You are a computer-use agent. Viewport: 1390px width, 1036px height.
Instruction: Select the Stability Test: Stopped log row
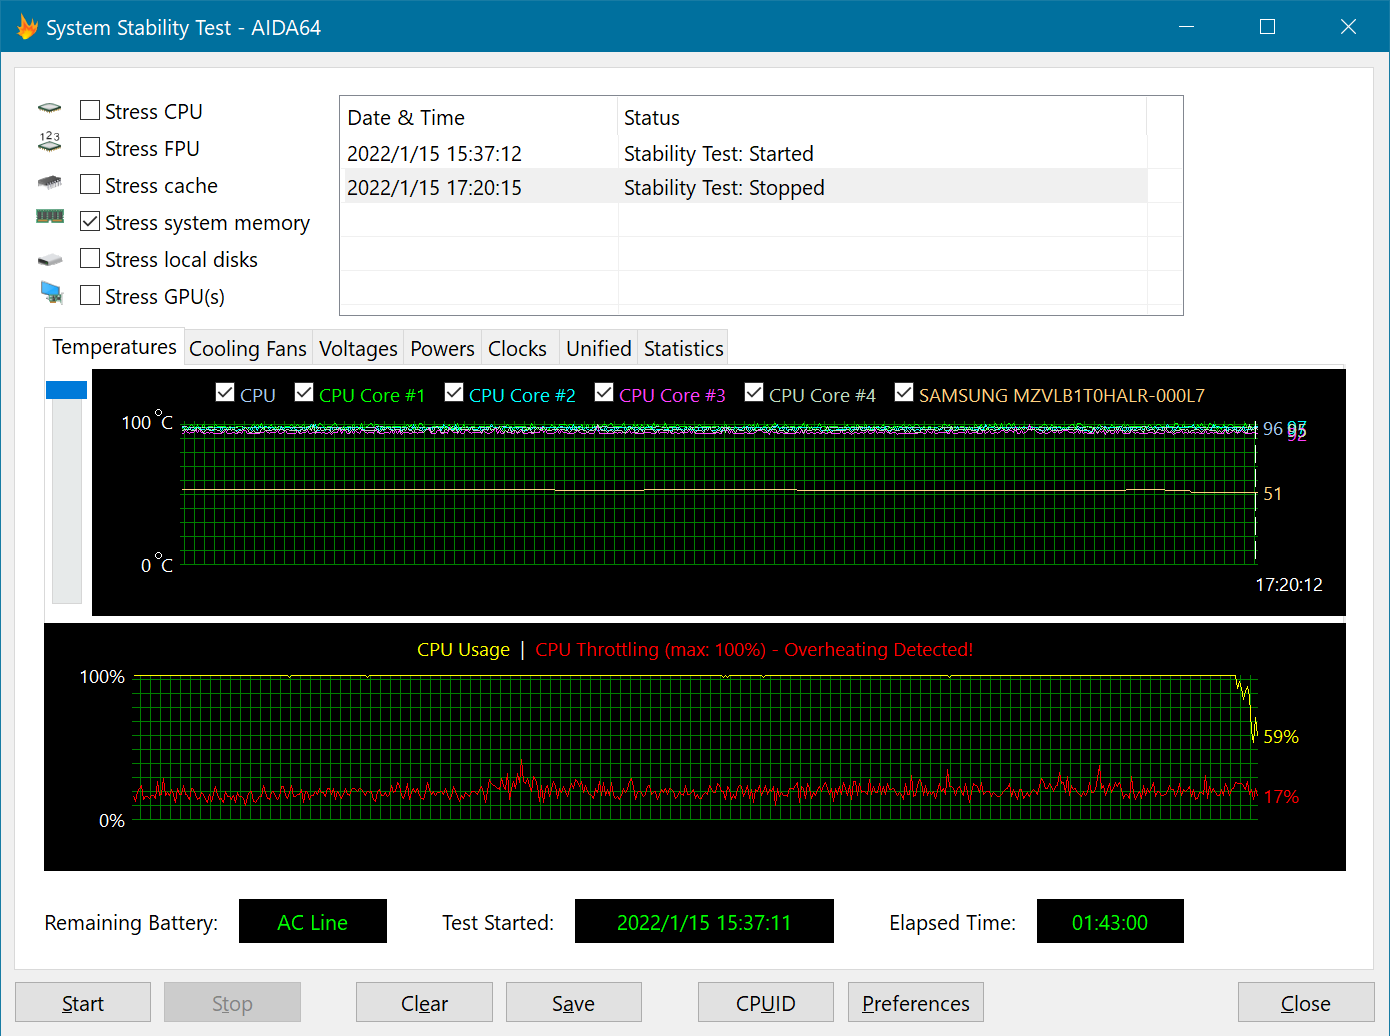(745, 187)
